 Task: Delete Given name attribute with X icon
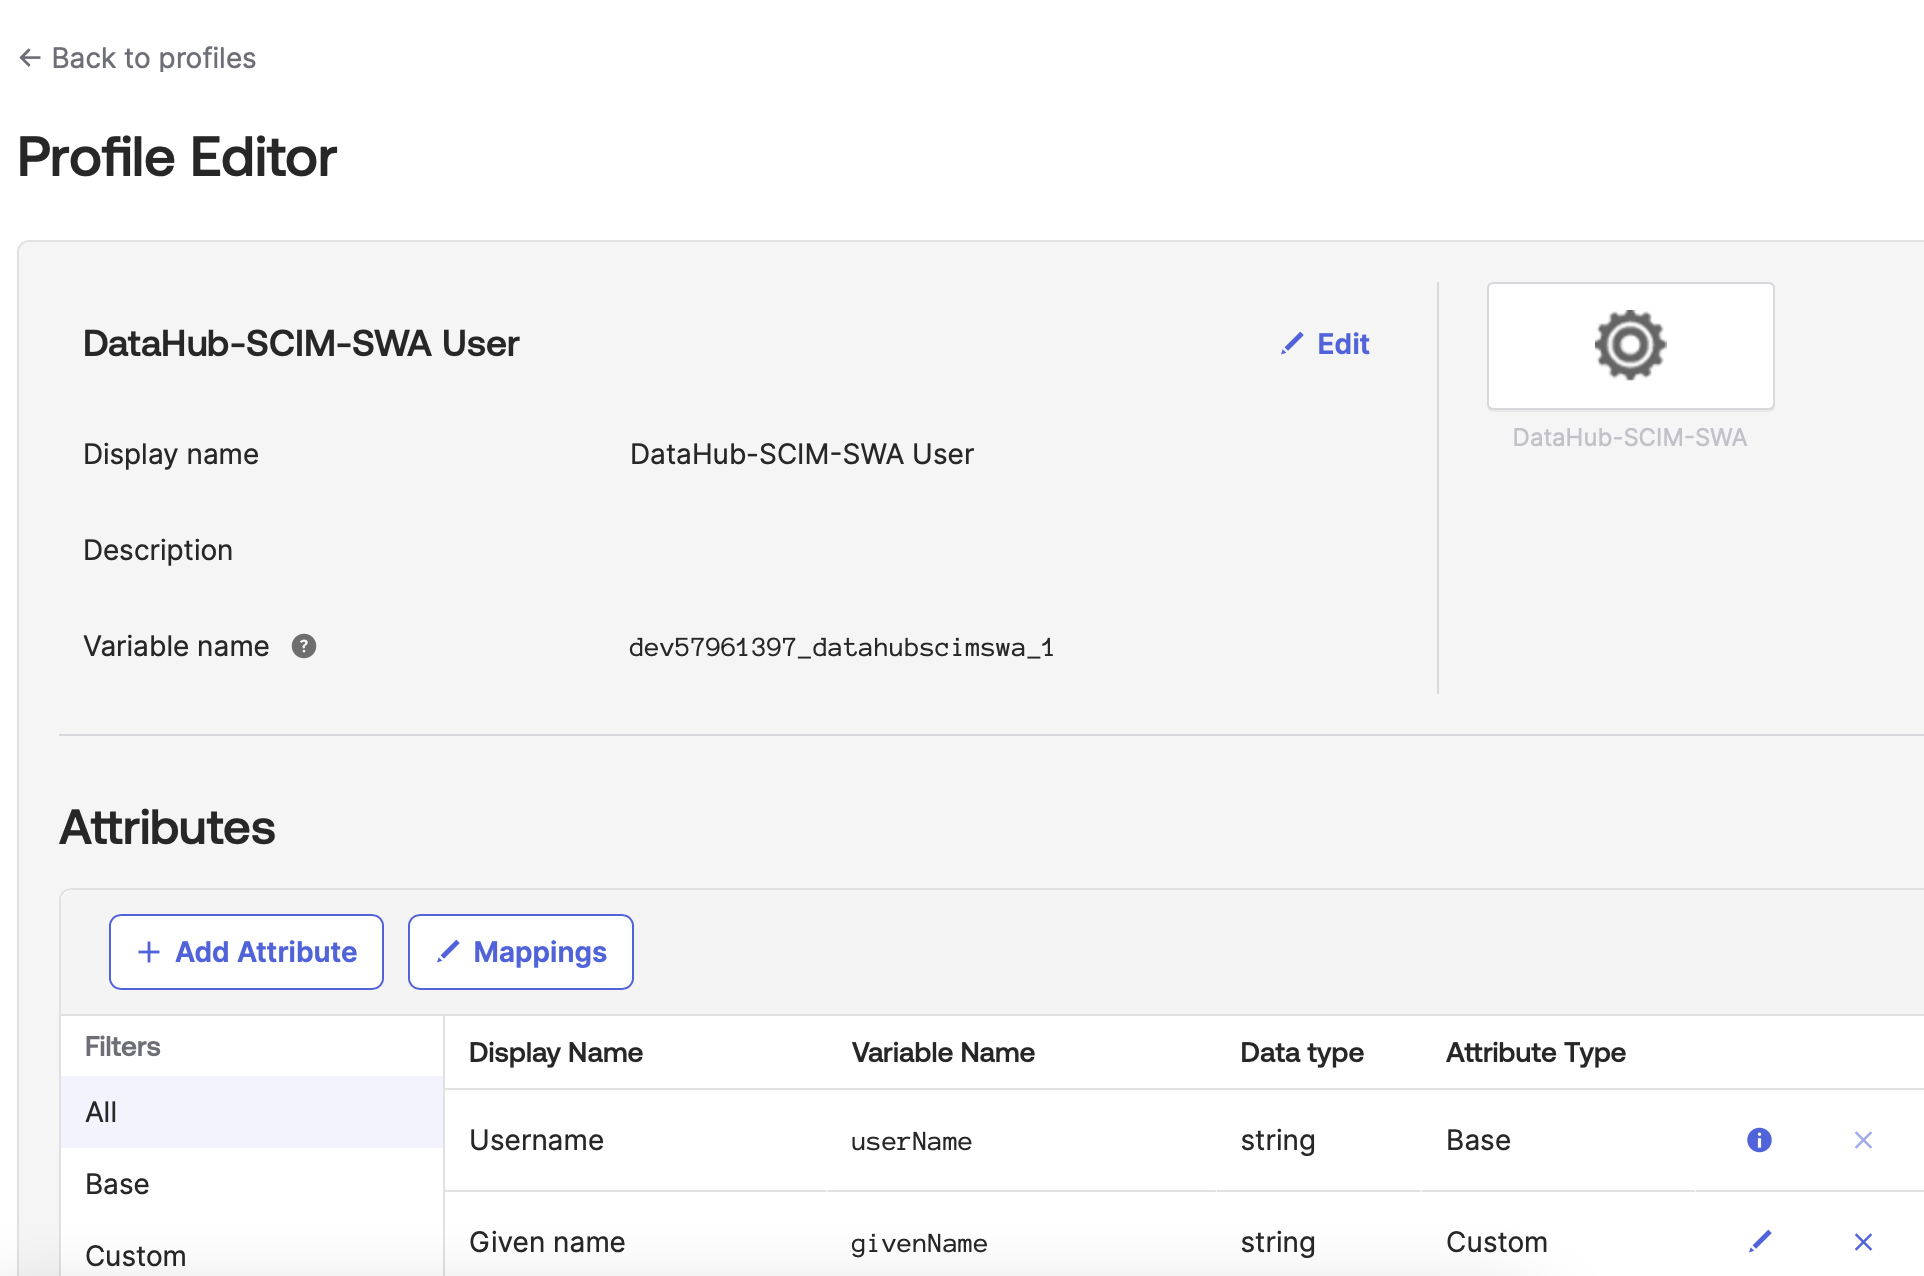(1863, 1242)
